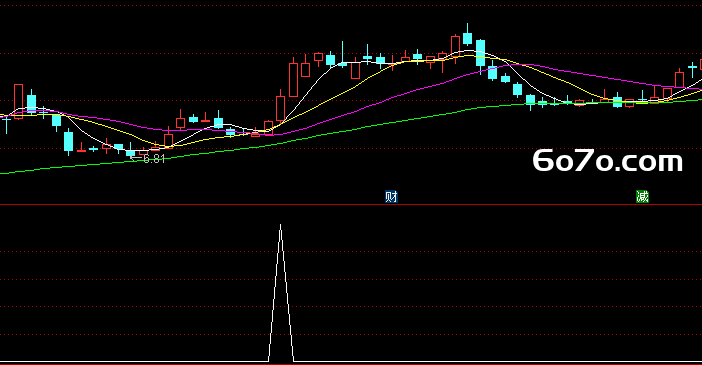This screenshot has height=365, width=702.
Task: Click the red divider between chart and indicator panels
Action: [351, 205]
